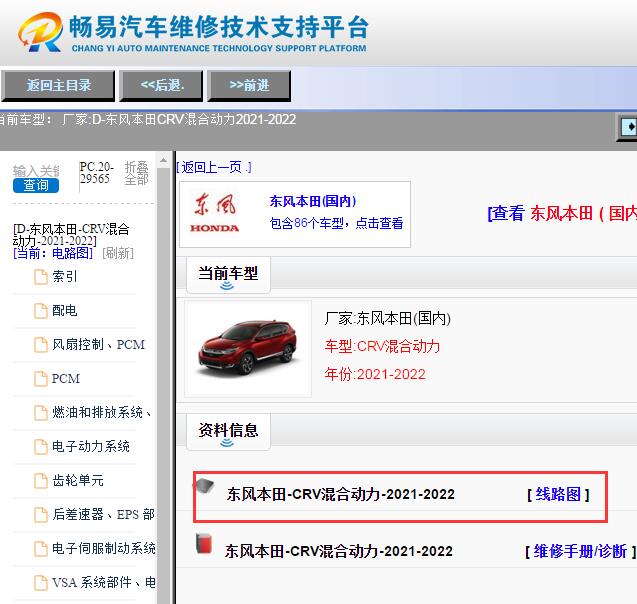The width and height of the screenshot is (637, 604).
Task: Open the 维修手册/诊断 link
Action: pos(580,551)
